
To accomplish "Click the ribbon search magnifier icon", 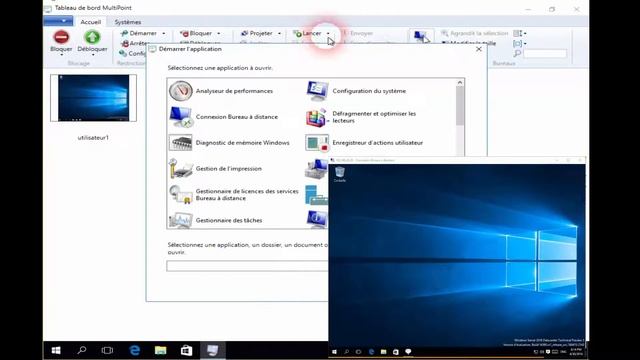I will [517, 53].
